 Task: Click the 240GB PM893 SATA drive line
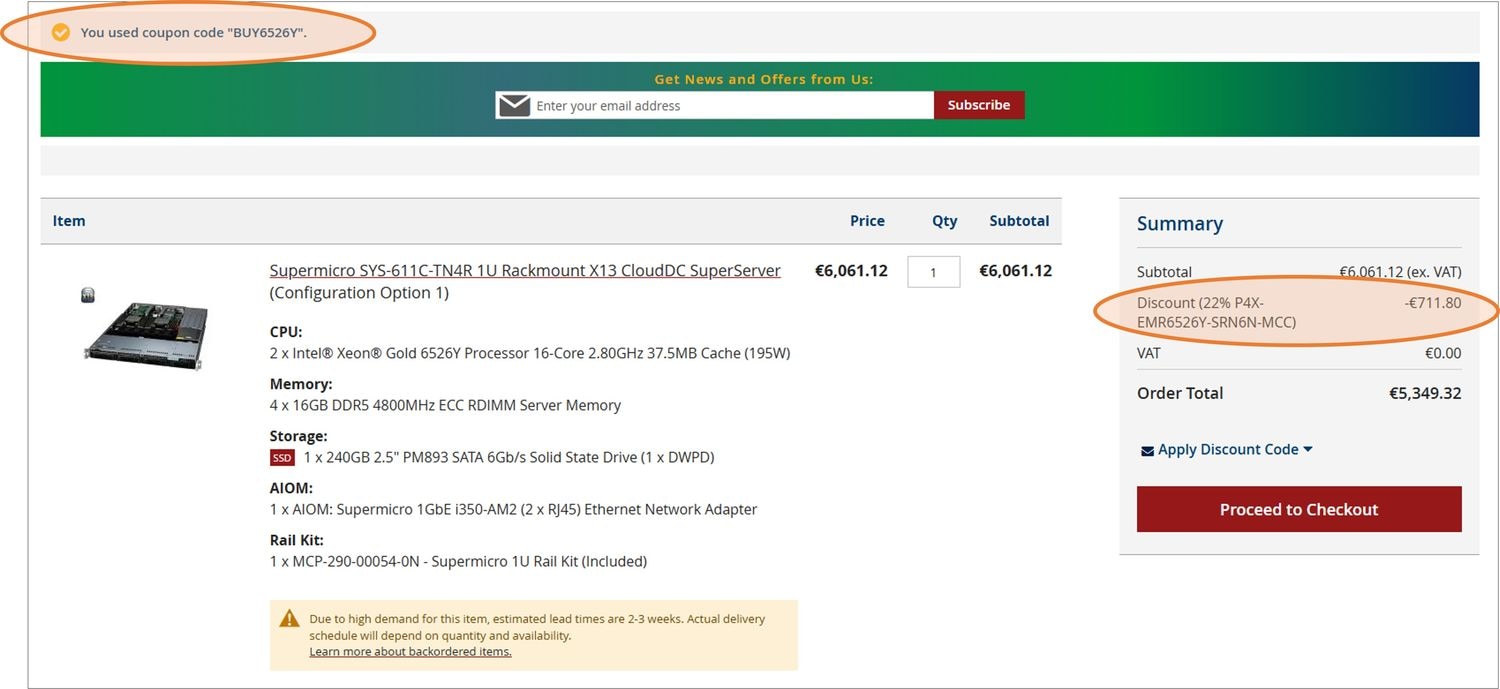click(509, 457)
